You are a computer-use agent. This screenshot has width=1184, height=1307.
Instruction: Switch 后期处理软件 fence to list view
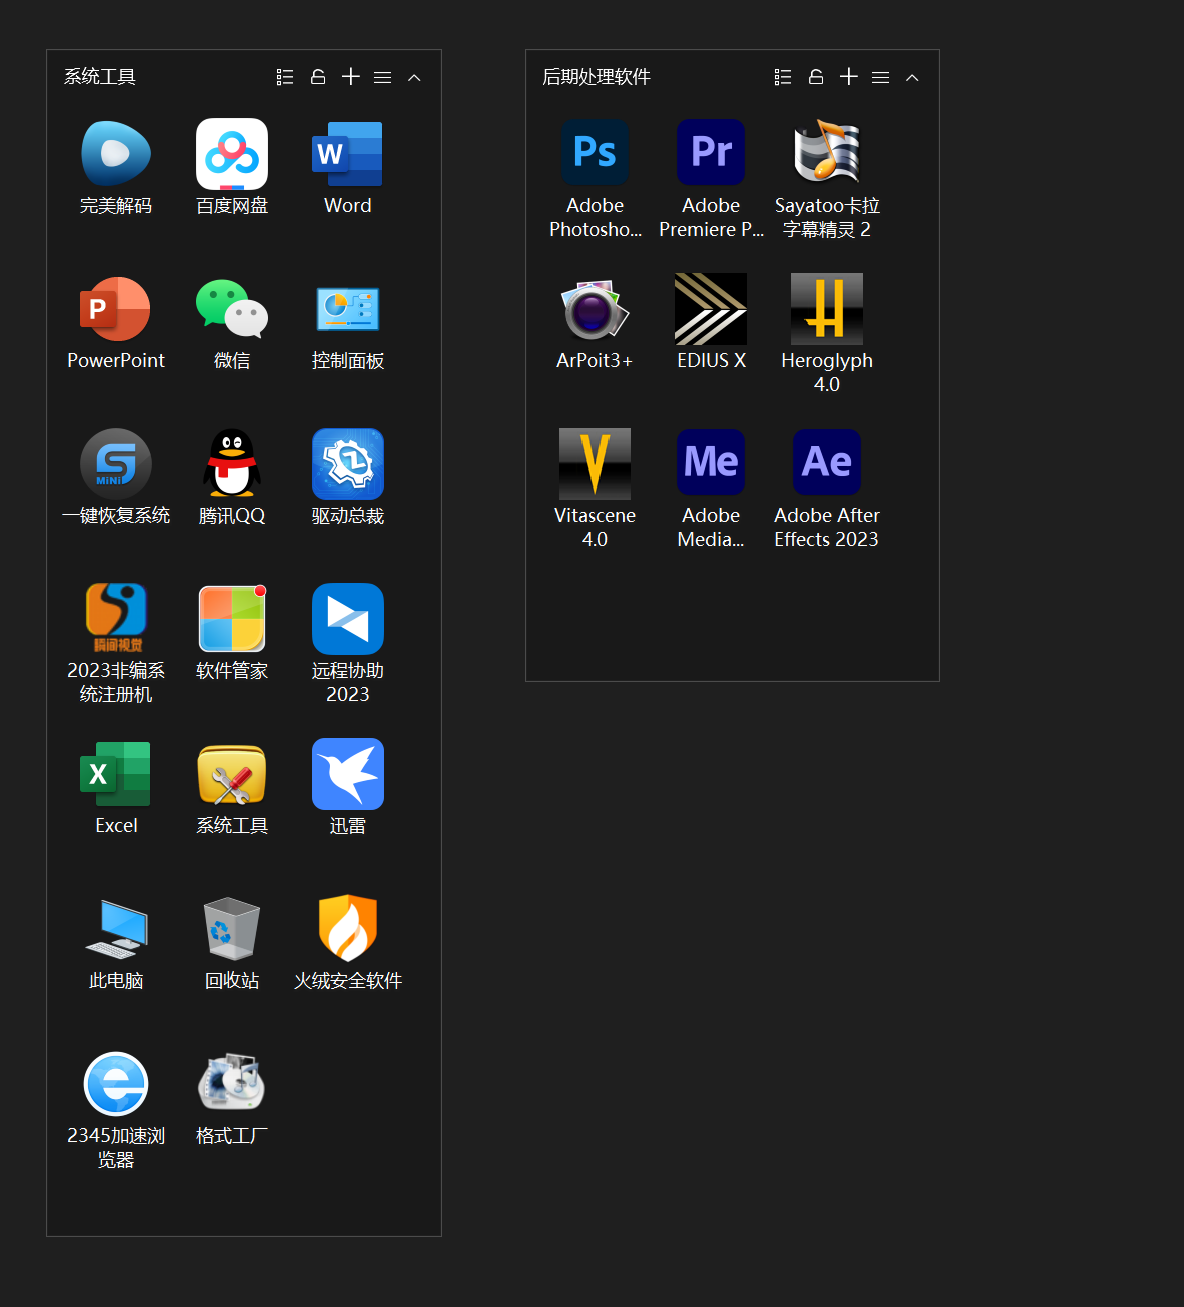pyautogui.click(x=783, y=77)
